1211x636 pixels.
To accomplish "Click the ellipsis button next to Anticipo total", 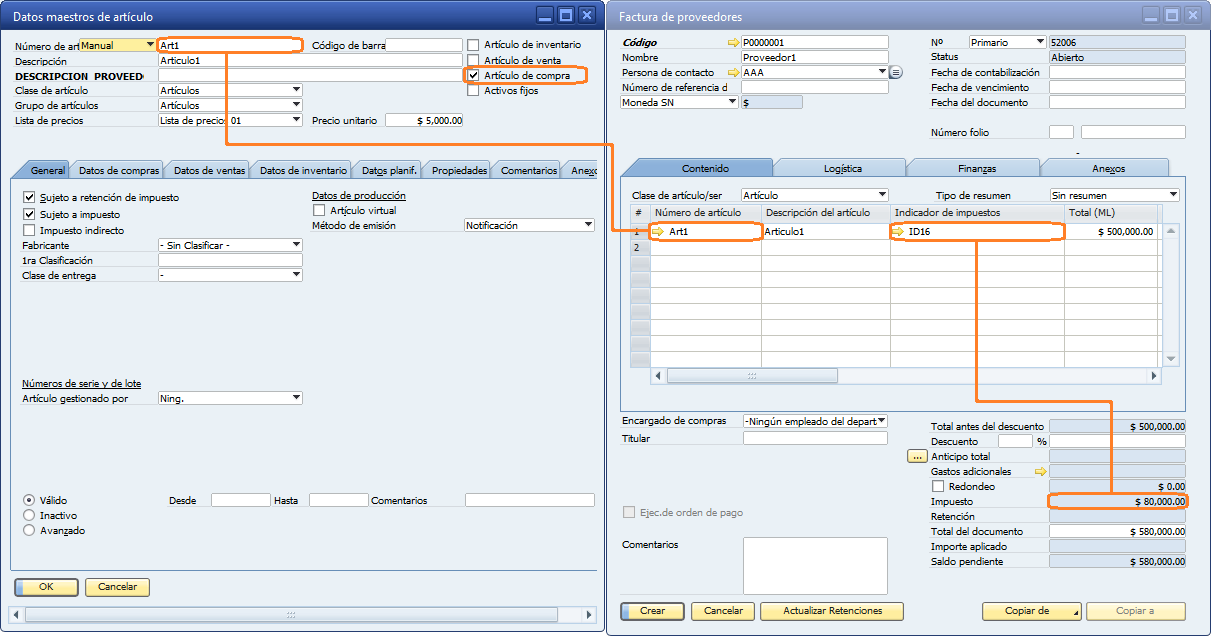I will pos(917,456).
